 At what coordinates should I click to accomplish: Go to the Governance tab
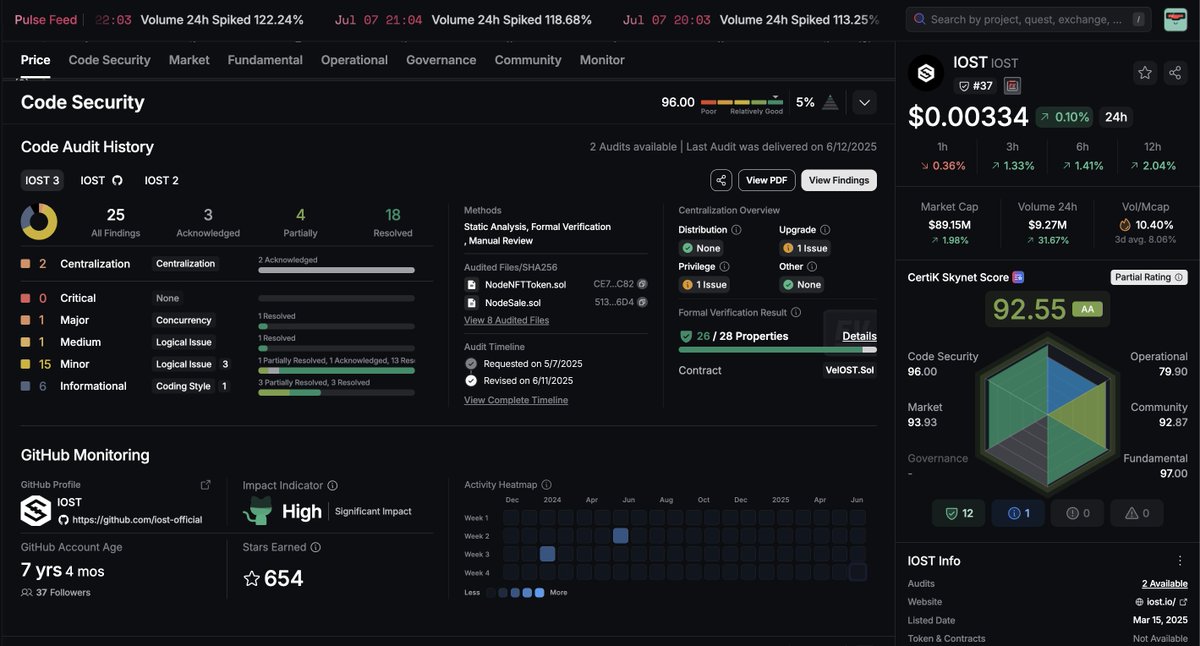click(x=441, y=60)
